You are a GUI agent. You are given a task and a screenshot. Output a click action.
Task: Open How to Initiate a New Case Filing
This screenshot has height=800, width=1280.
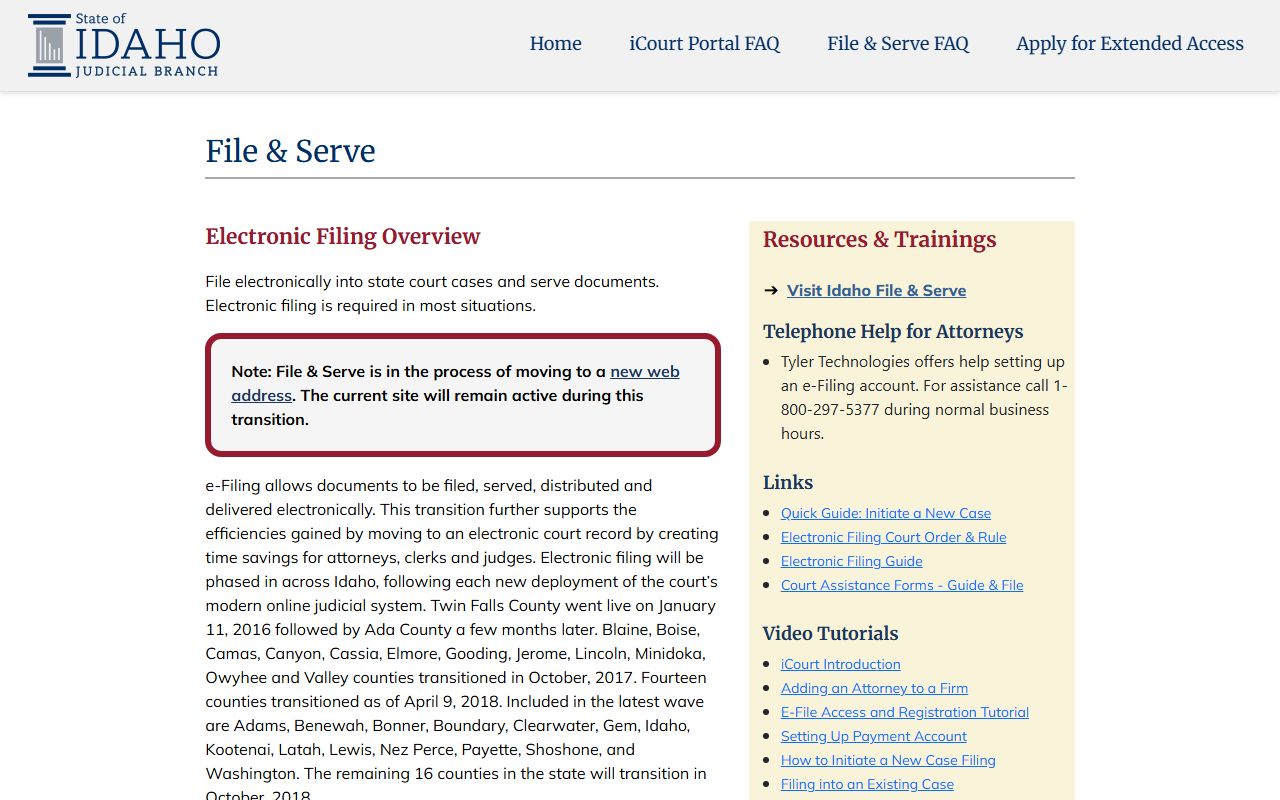[x=888, y=760]
